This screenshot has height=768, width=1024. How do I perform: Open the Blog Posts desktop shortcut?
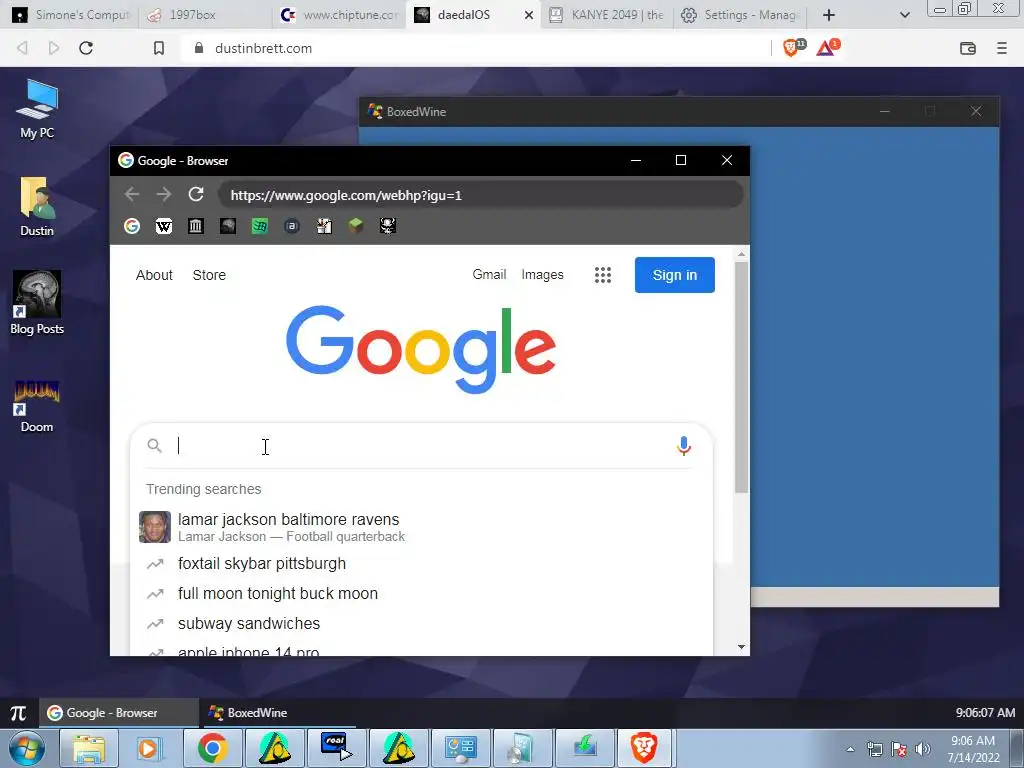[x=37, y=304]
